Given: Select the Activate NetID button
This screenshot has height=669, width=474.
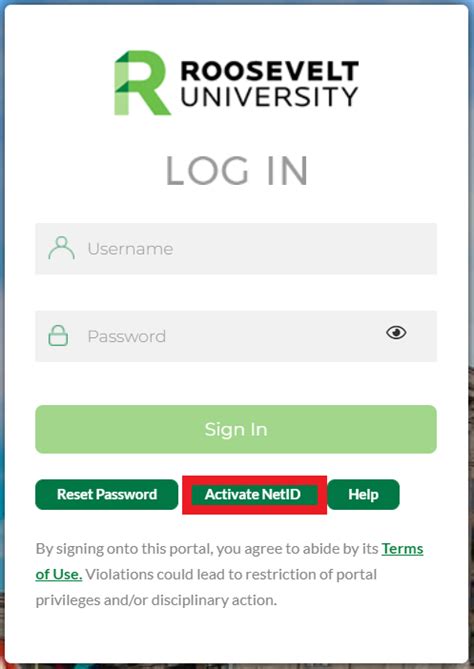Looking at the screenshot, I should click(254, 494).
